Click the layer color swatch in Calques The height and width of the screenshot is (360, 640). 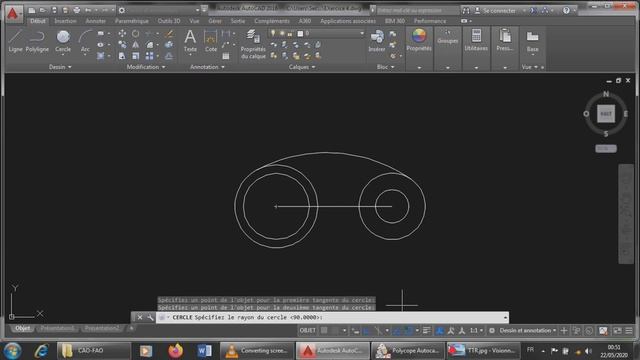[x=300, y=33]
